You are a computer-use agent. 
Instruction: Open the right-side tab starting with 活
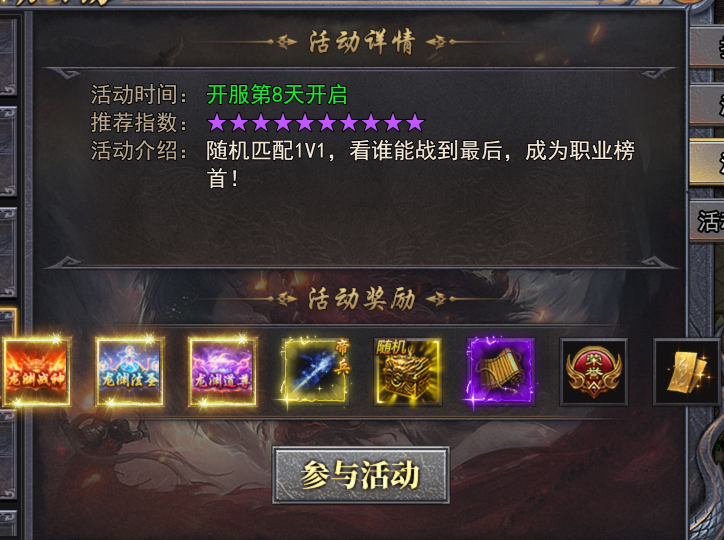[707, 221]
